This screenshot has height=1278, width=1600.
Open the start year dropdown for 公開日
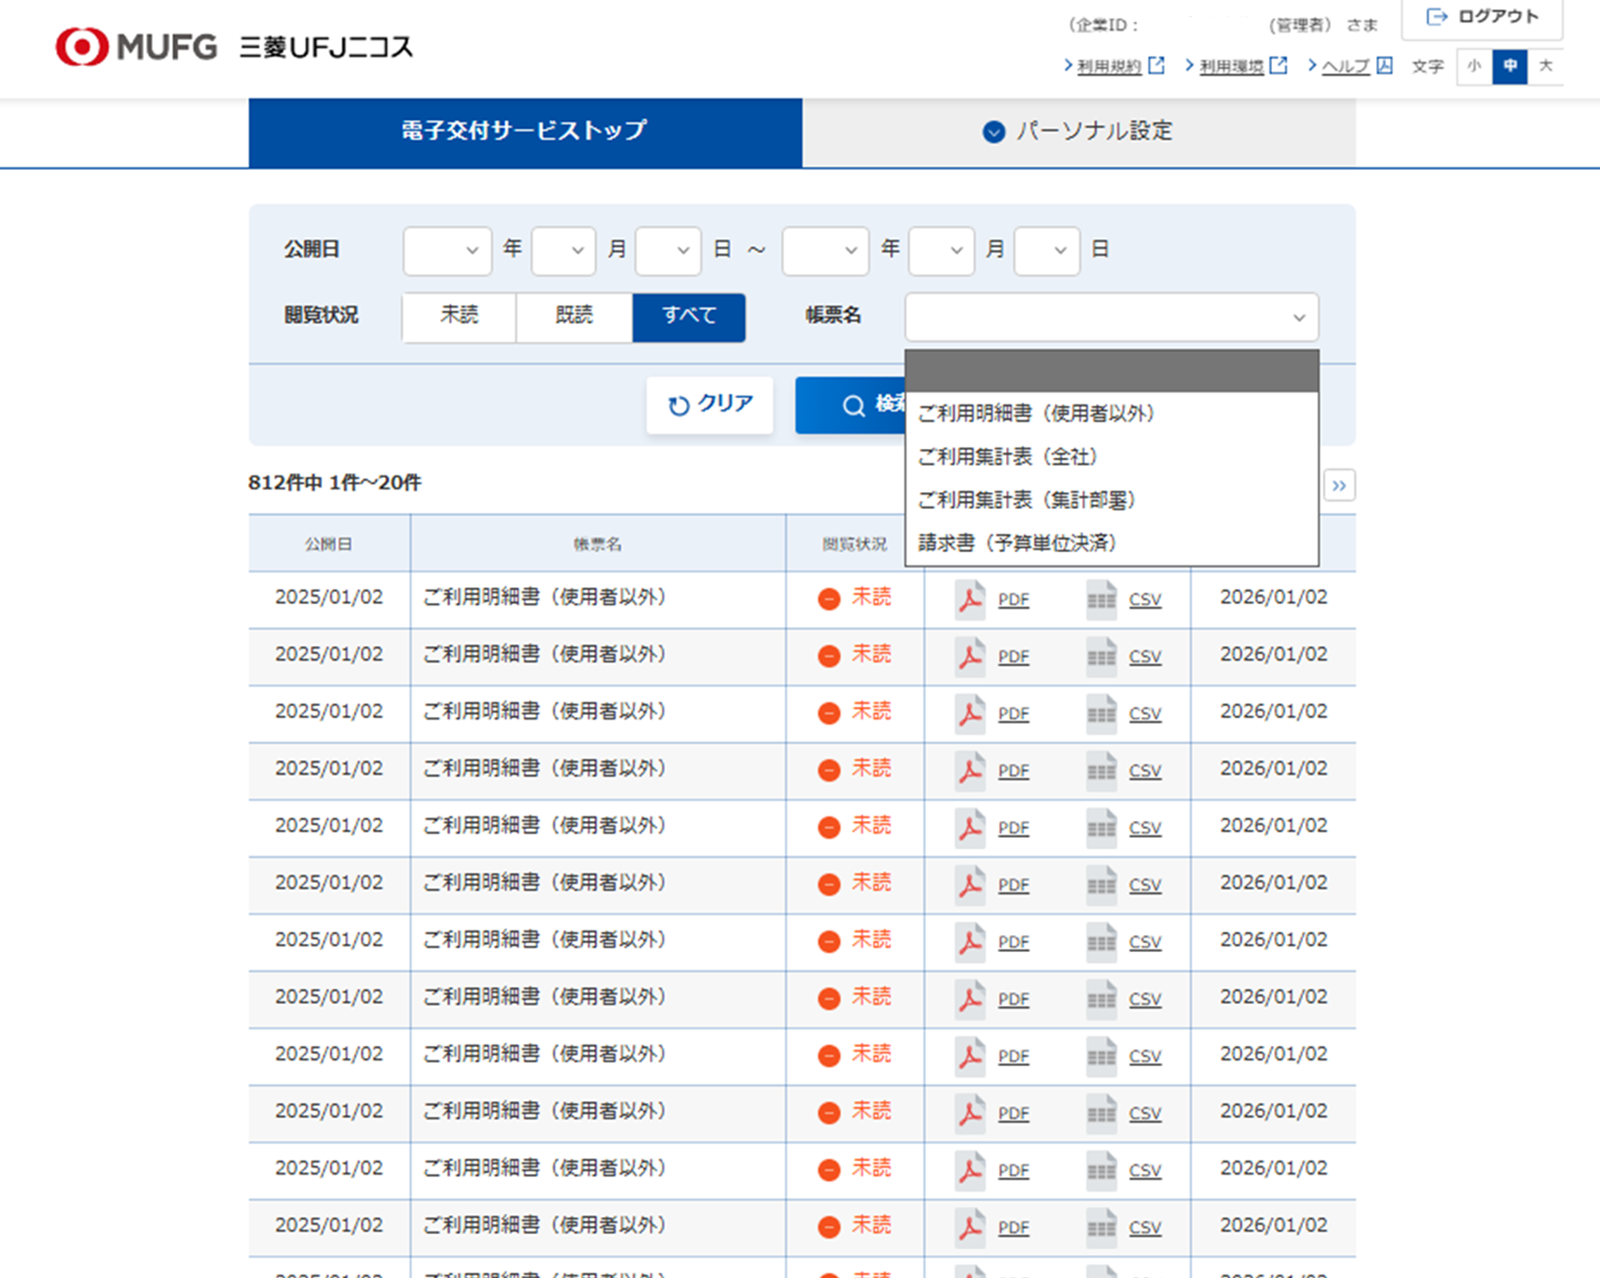(447, 250)
